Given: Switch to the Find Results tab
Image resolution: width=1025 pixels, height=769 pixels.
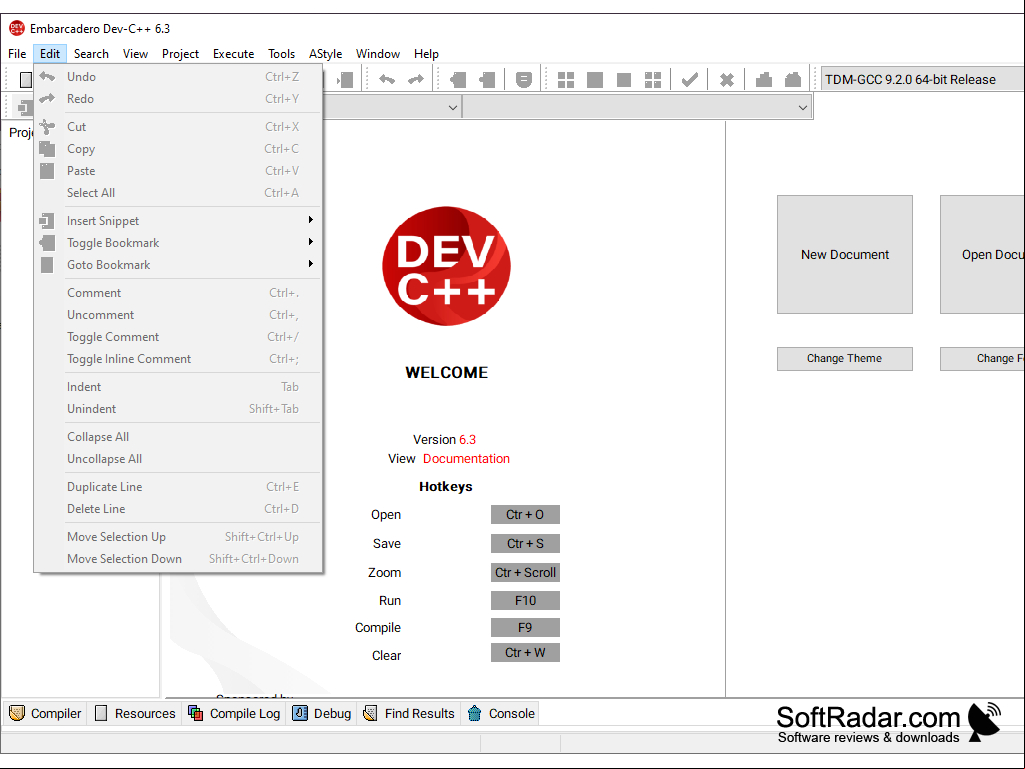Looking at the screenshot, I should tap(409, 713).
